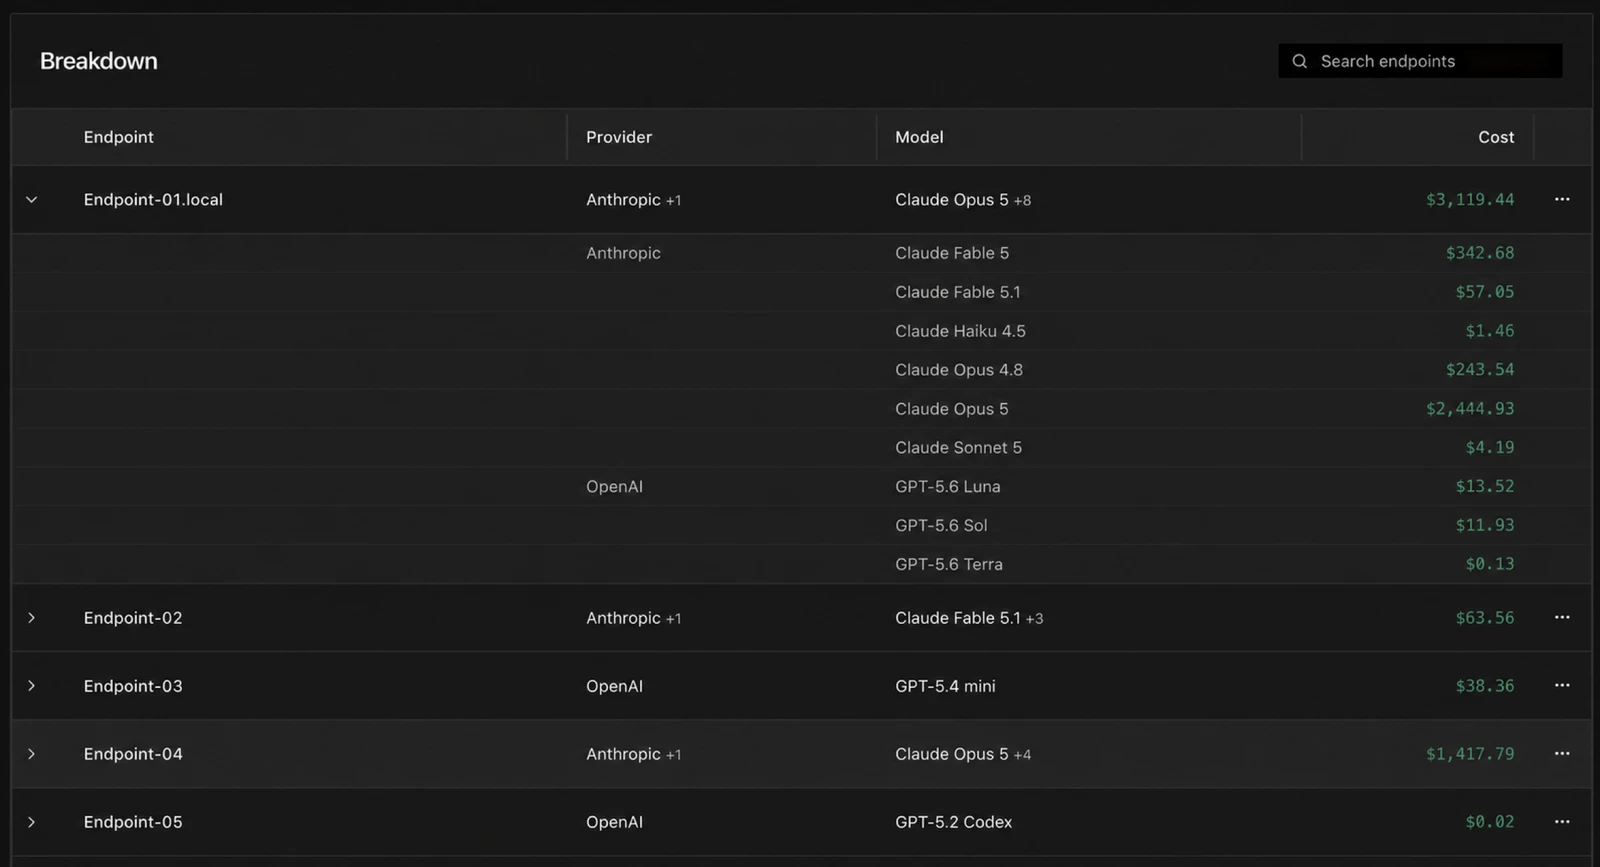Open more options for Endpoint-05
The height and width of the screenshot is (867, 1600).
coord(1562,821)
